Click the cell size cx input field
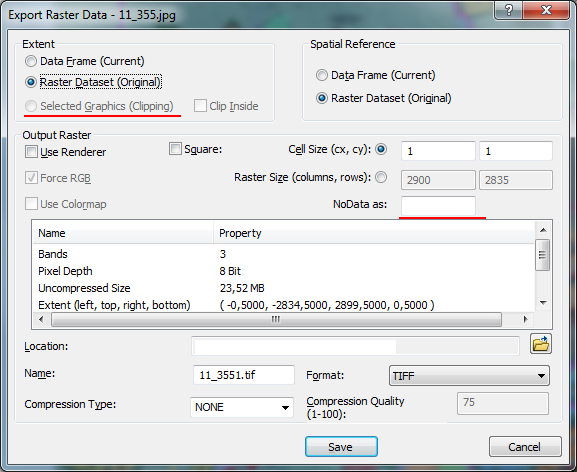 coord(438,151)
